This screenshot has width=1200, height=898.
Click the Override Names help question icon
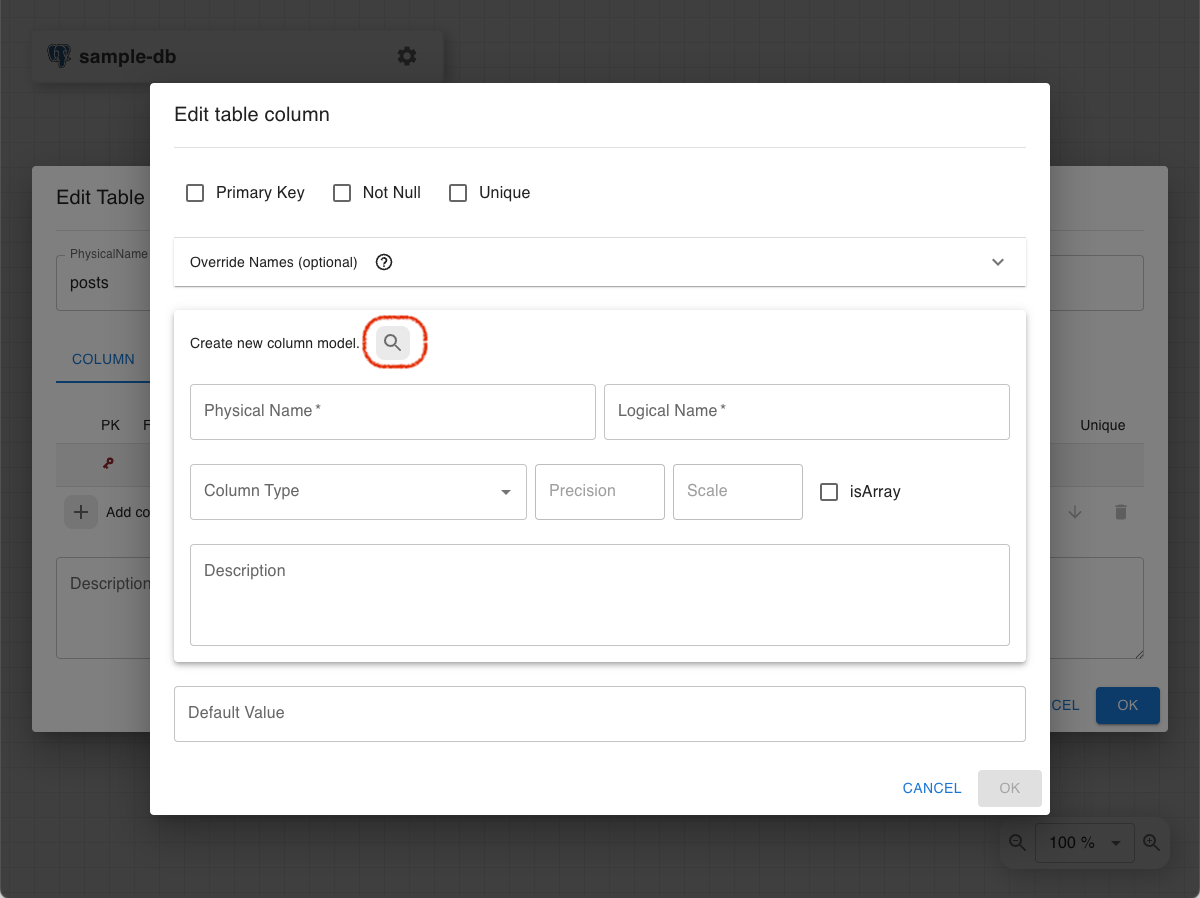tap(384, 262)
